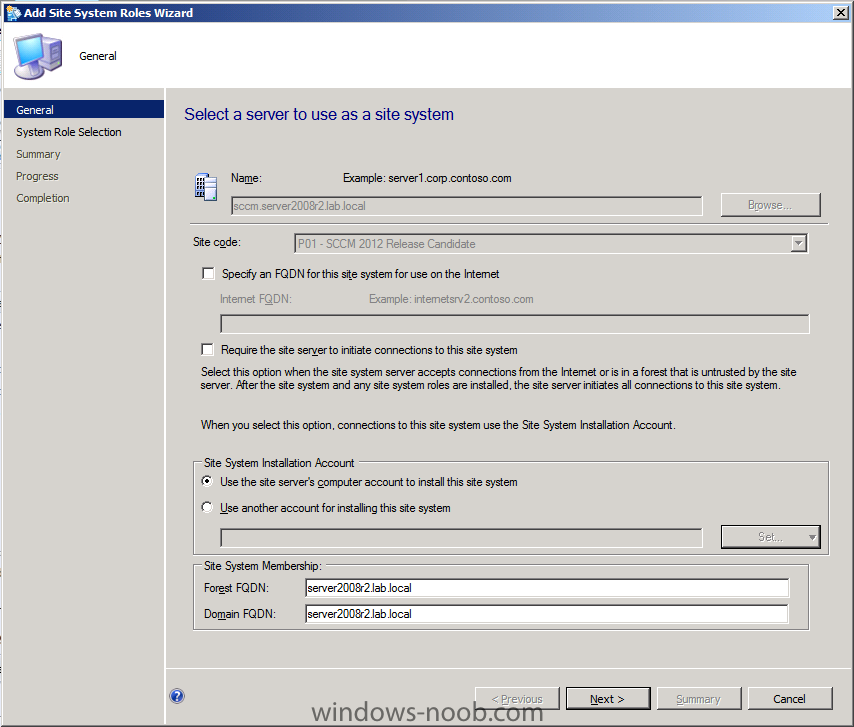Click the Next > button
Viewport: 854px width, 727px height.
pyautogui.click(x=608, y=699)
